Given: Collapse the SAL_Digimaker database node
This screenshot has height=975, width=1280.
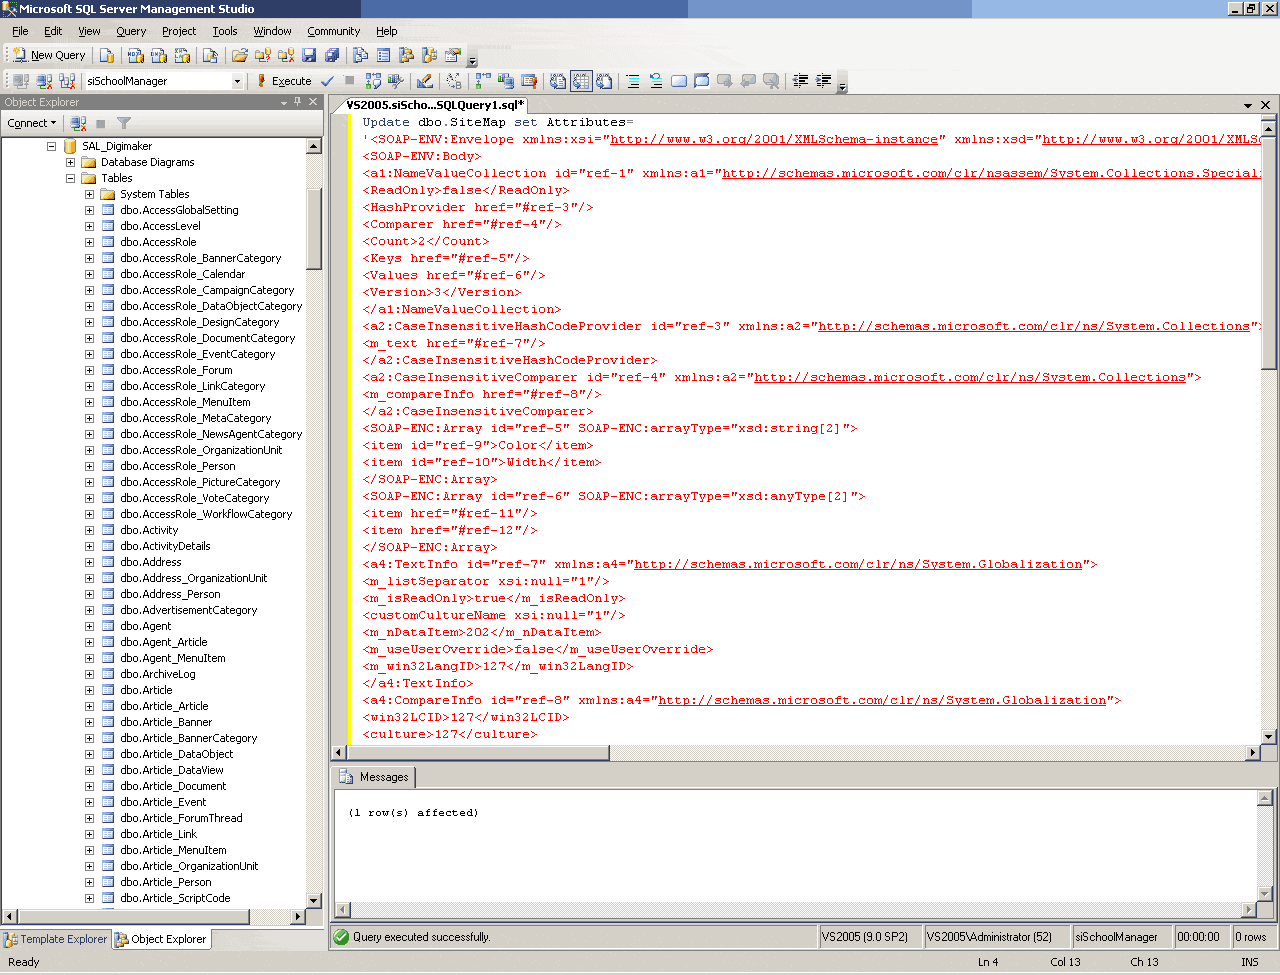Looking at the screenshot, I should (x=51, y=146).
